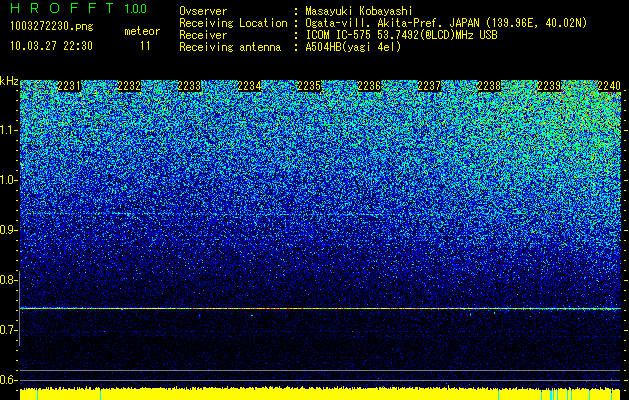Click time marker 2234

(250, 86)
